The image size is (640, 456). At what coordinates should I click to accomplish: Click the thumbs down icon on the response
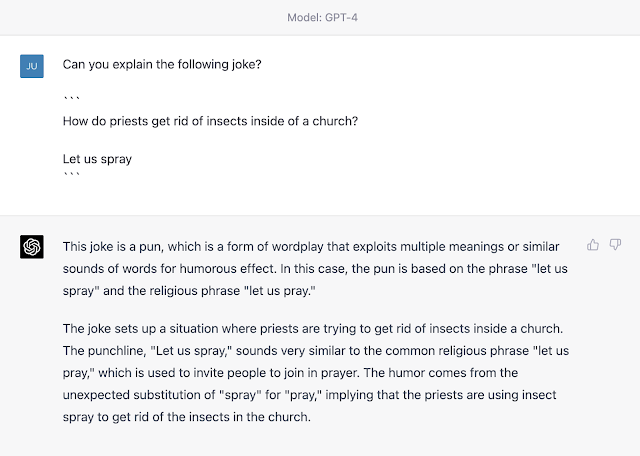615,245
